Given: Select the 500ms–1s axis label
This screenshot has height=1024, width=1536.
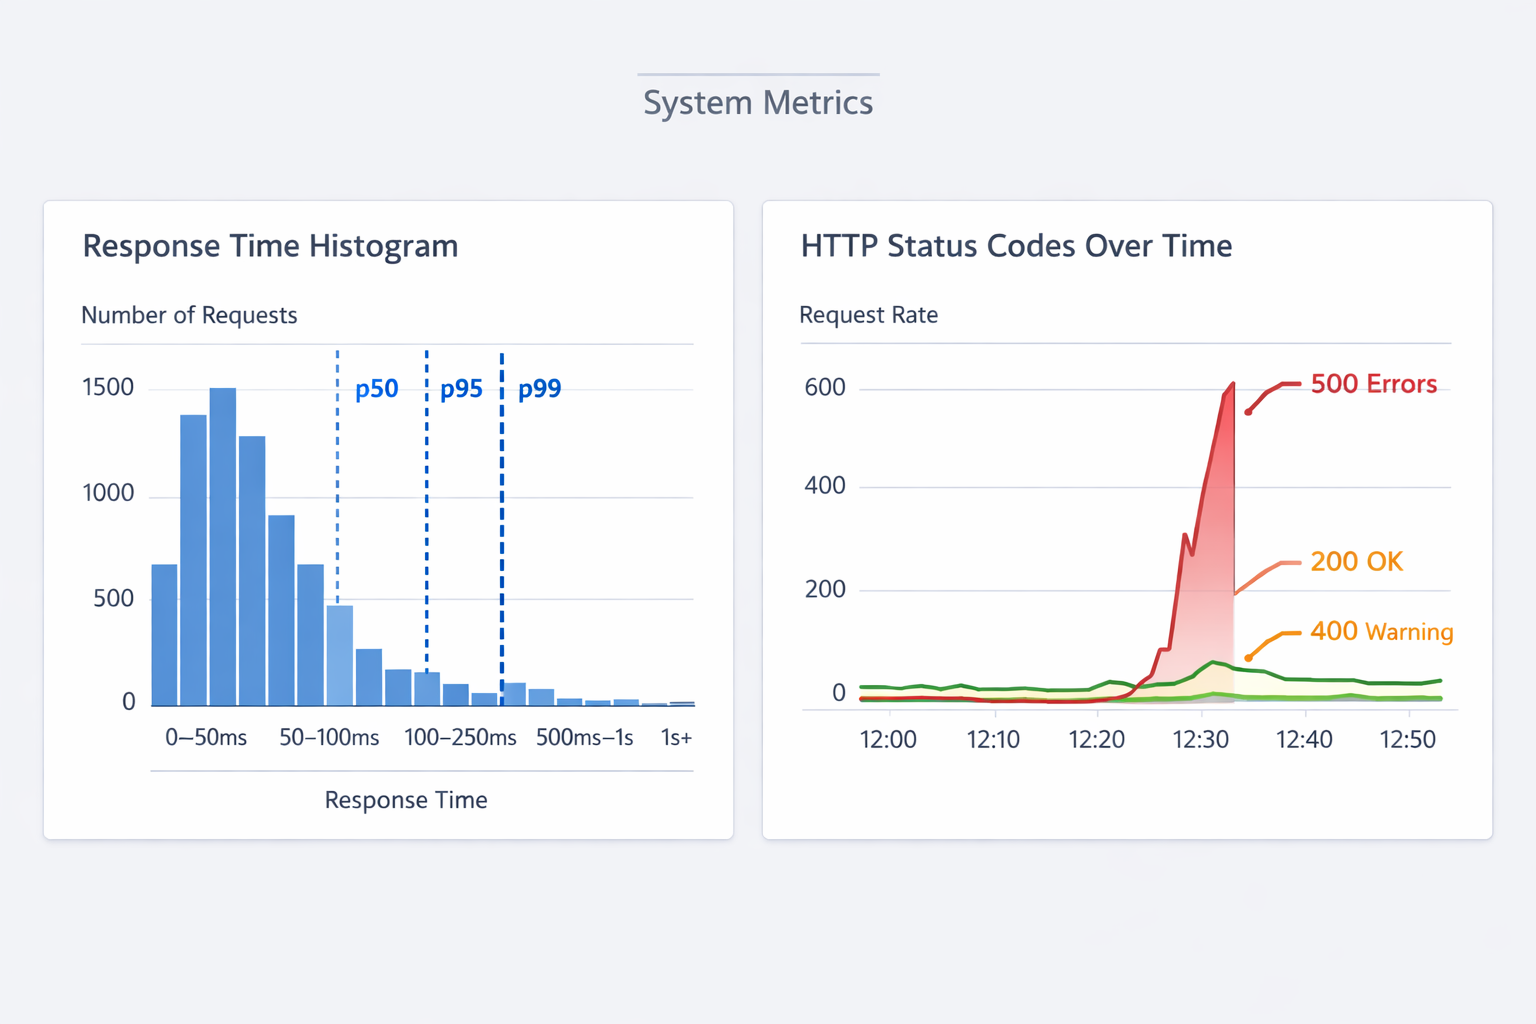Looking at the screenshot, I should tap(584, 738).
